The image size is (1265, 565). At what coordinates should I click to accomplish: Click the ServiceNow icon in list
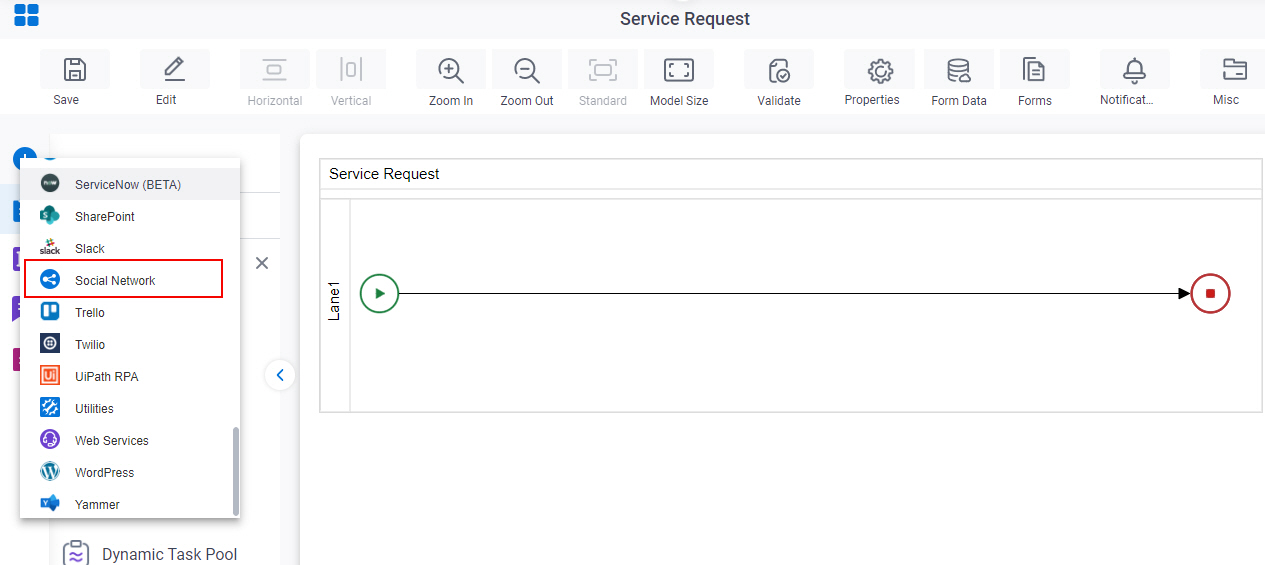coord(50,184)
